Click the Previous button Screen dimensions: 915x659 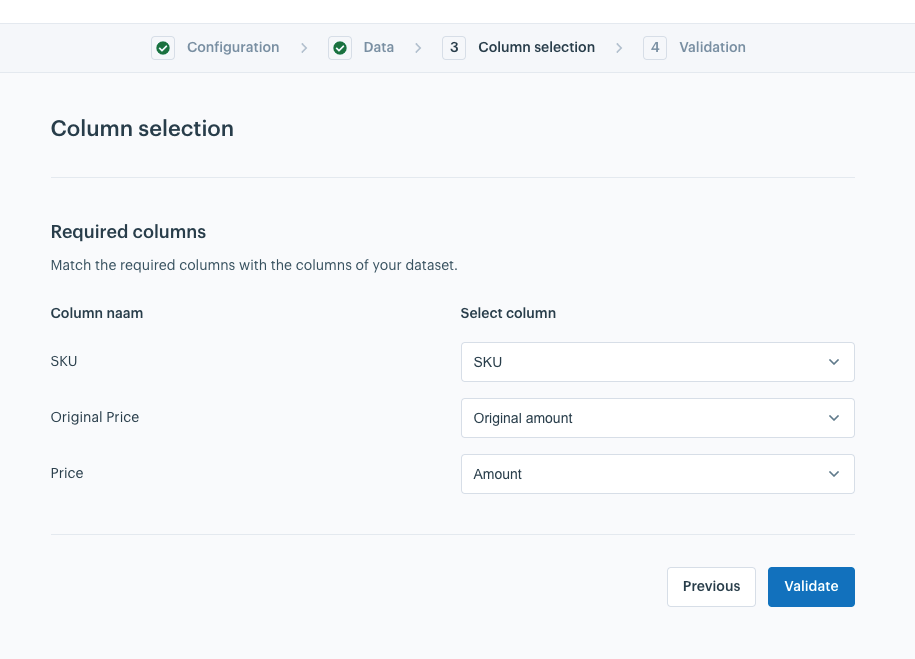[711, 587]
